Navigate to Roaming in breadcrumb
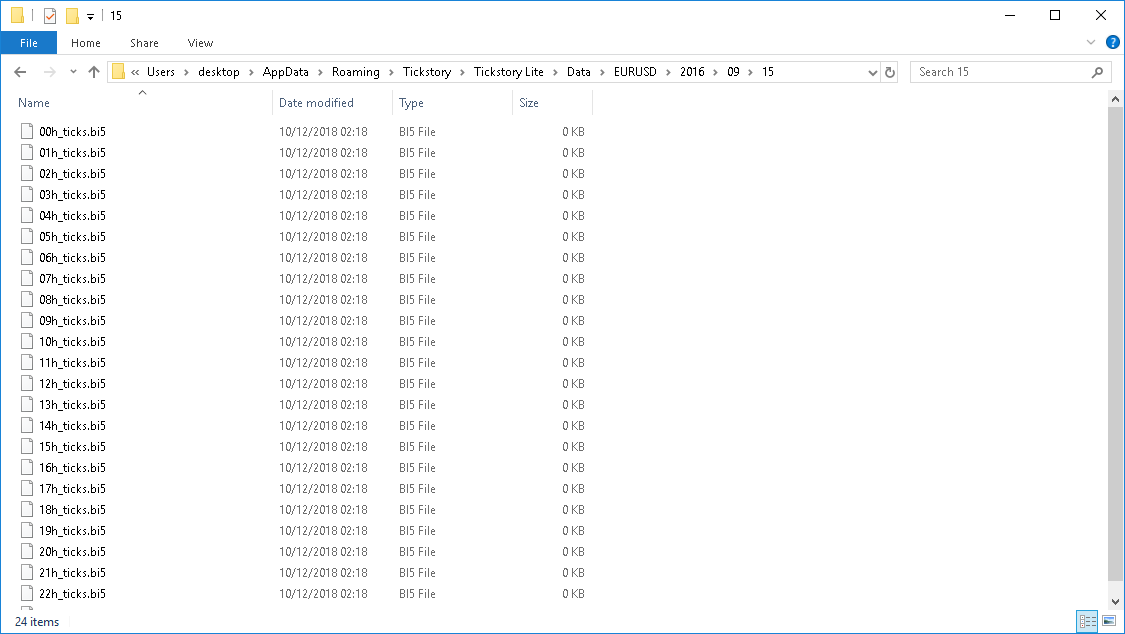 pyautogui.click(x=356, y=72)
